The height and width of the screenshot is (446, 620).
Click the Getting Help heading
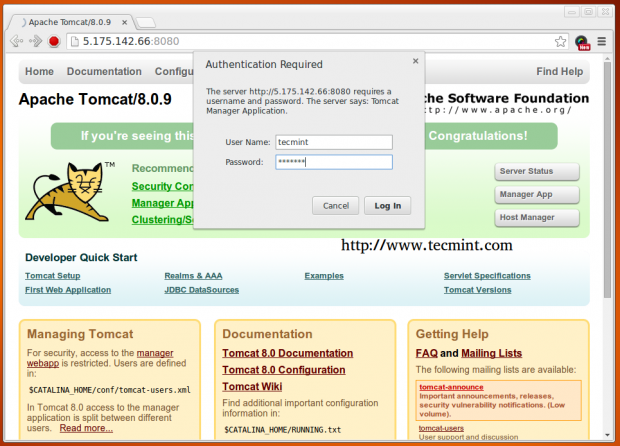click(x=452, y=334)
